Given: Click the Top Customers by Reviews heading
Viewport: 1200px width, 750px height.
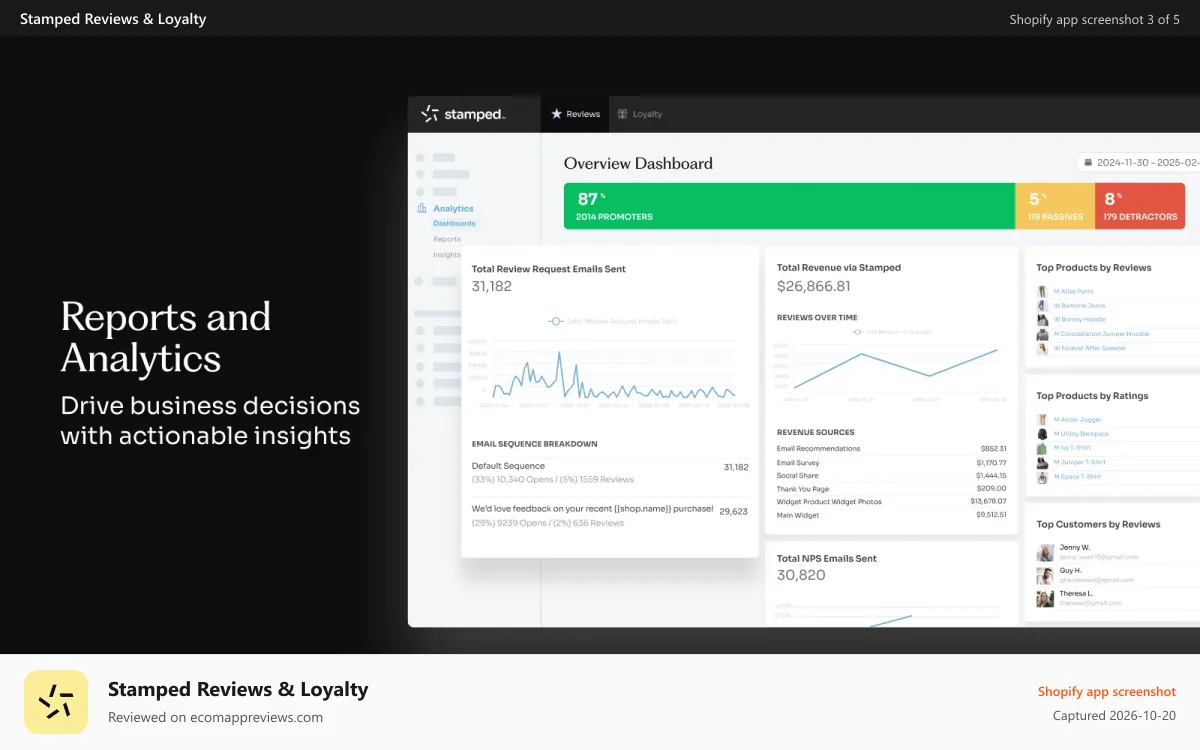Looking at the screenshot, I should click(1098, 524).
